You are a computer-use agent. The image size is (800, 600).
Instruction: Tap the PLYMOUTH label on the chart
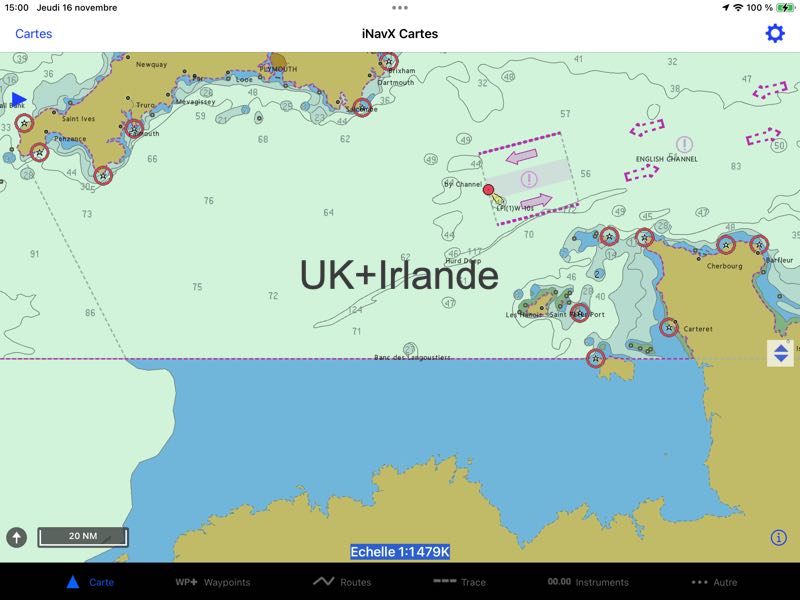(278, 69)
